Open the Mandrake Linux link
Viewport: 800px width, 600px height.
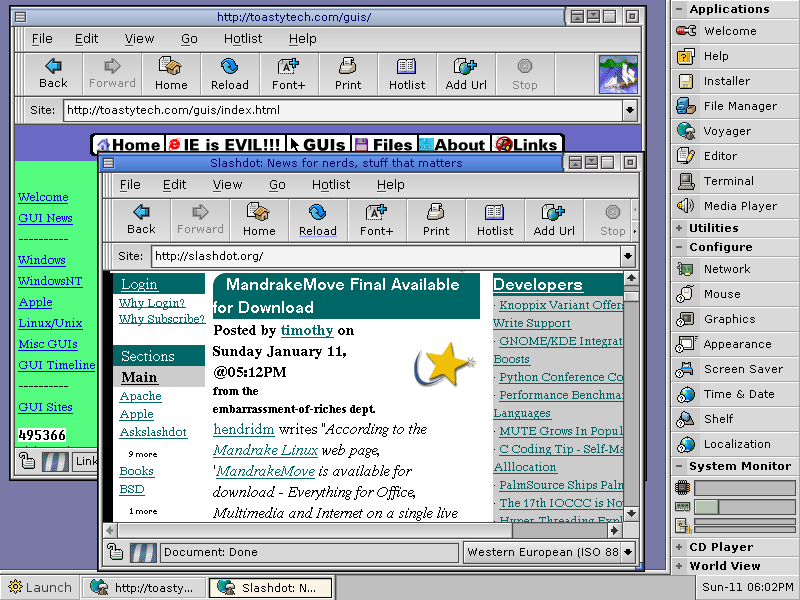[265, 451]
